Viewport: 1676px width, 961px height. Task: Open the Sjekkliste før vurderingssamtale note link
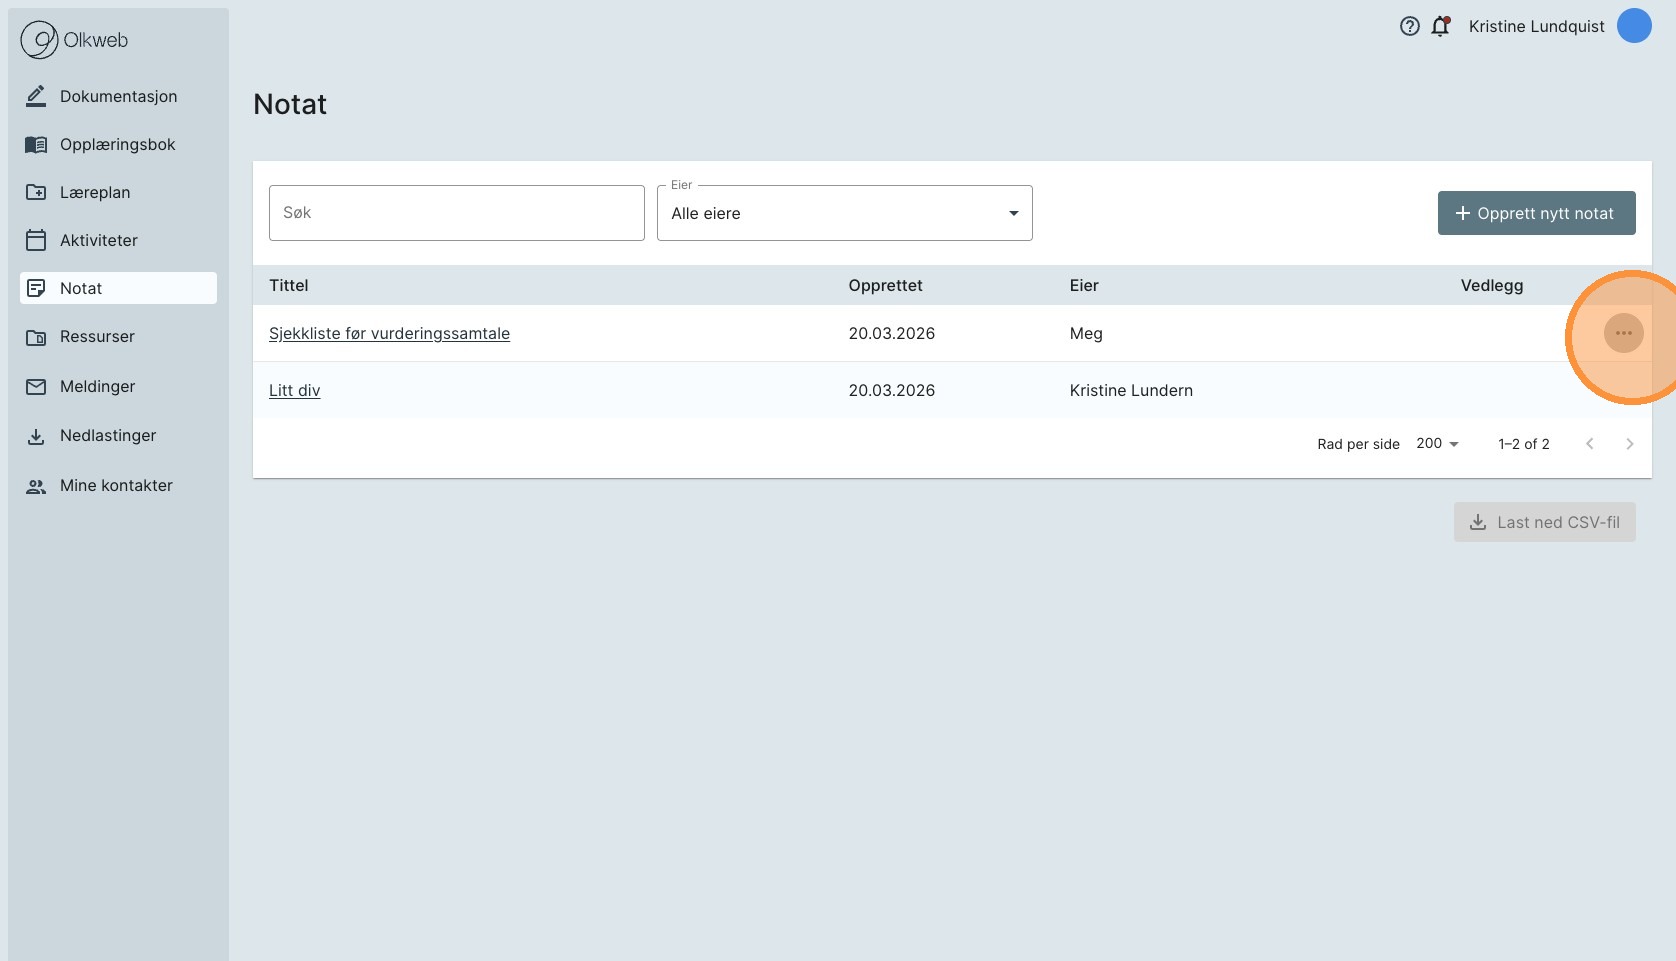pyautogui.click(x=389, y=333)
